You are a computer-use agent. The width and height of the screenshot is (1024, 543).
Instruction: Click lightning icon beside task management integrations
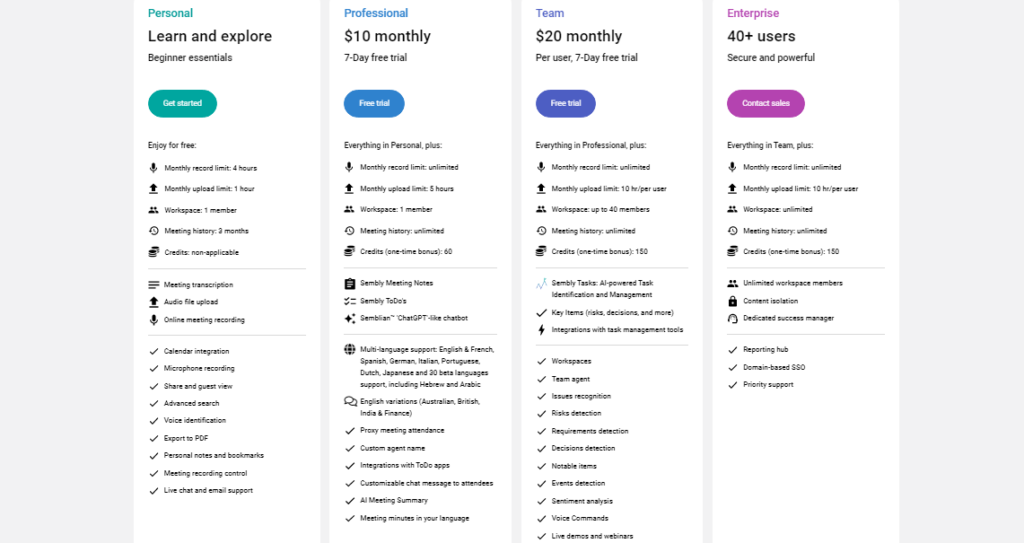(541, 330)
